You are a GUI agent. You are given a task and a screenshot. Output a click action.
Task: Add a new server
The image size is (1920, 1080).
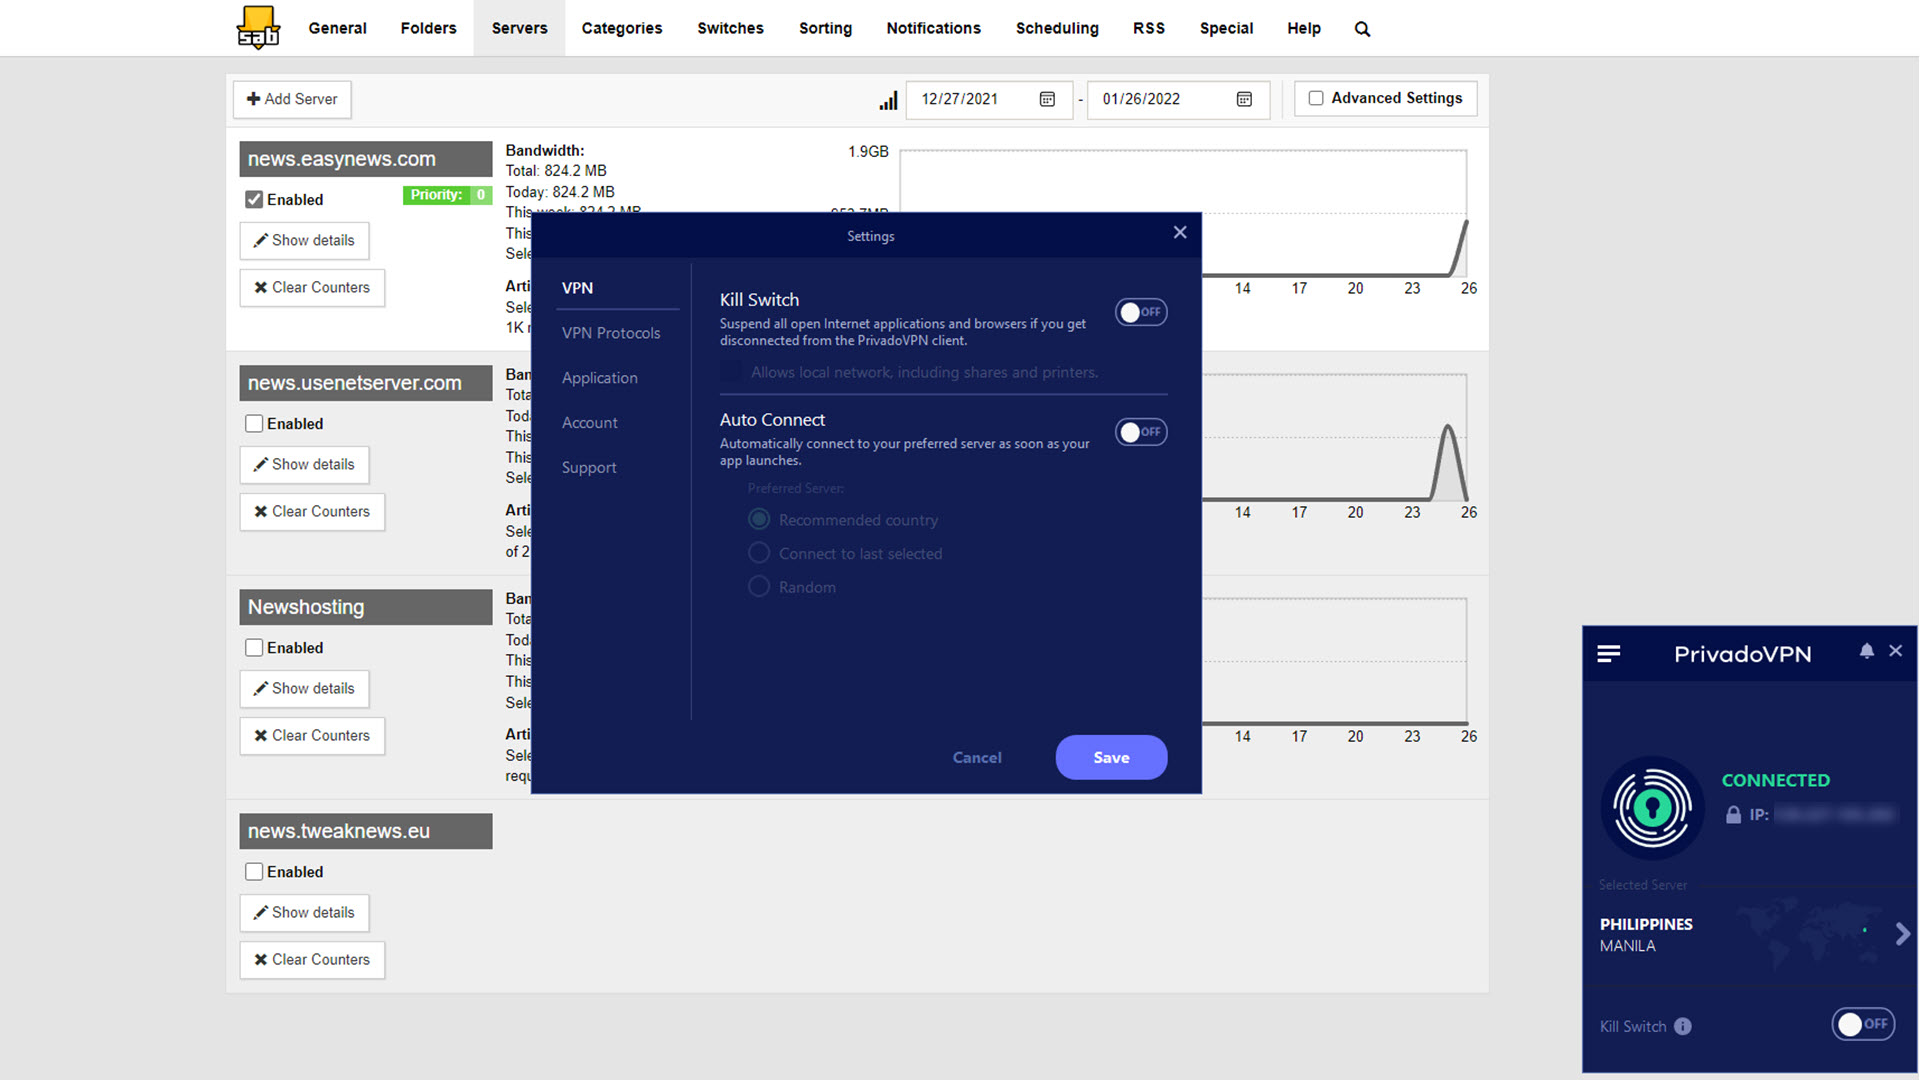pyautogui.click(x=292, y=99)
